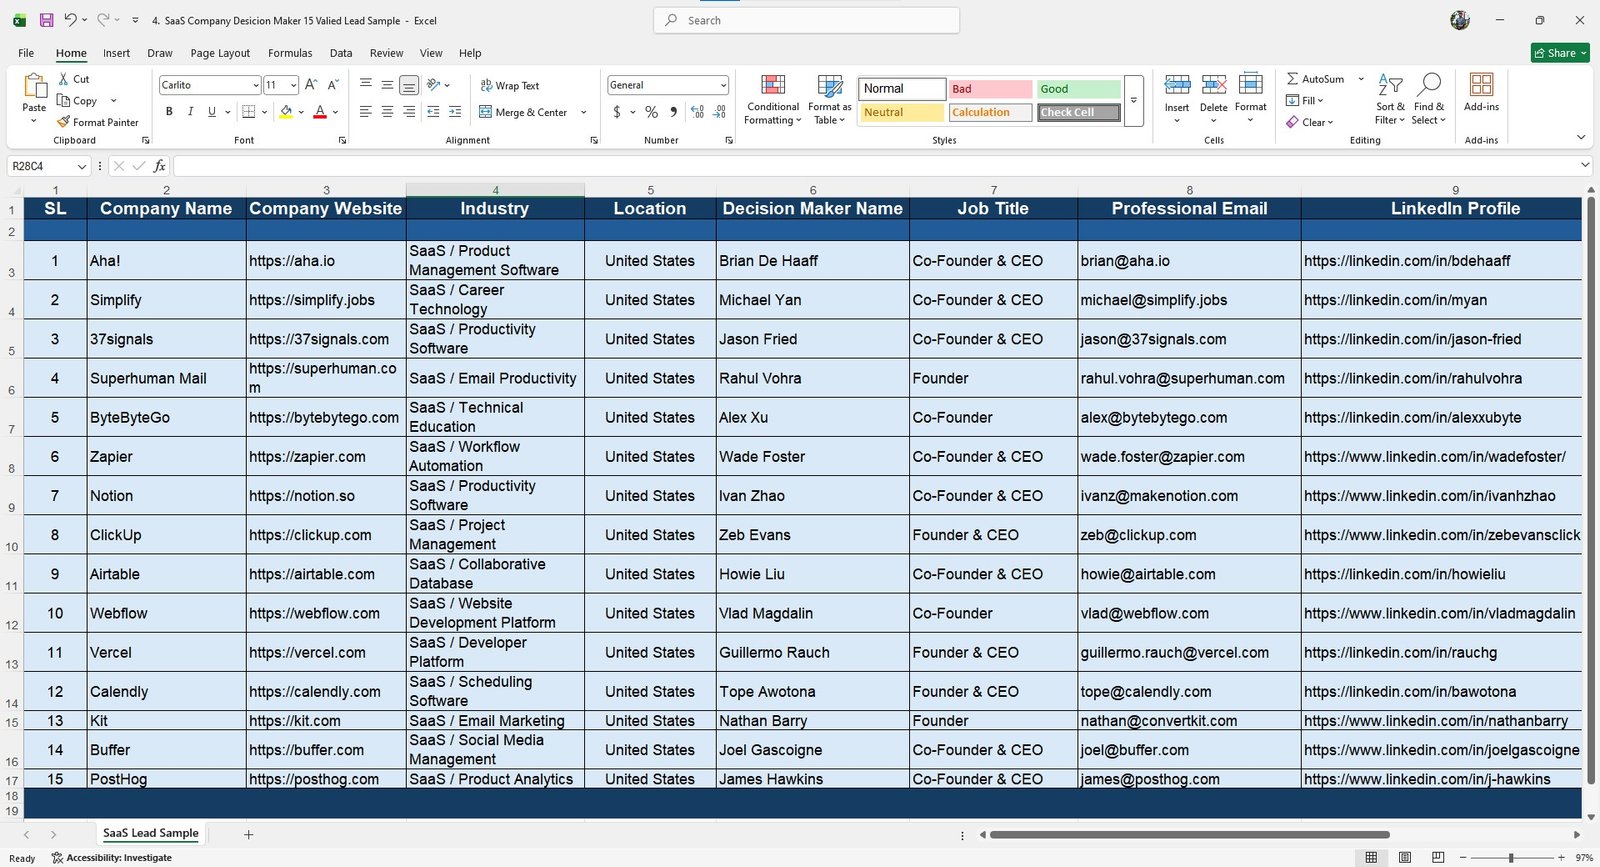Switch to Page Break Preview view
This screenshot has height=867, width=1600.
1438,858
